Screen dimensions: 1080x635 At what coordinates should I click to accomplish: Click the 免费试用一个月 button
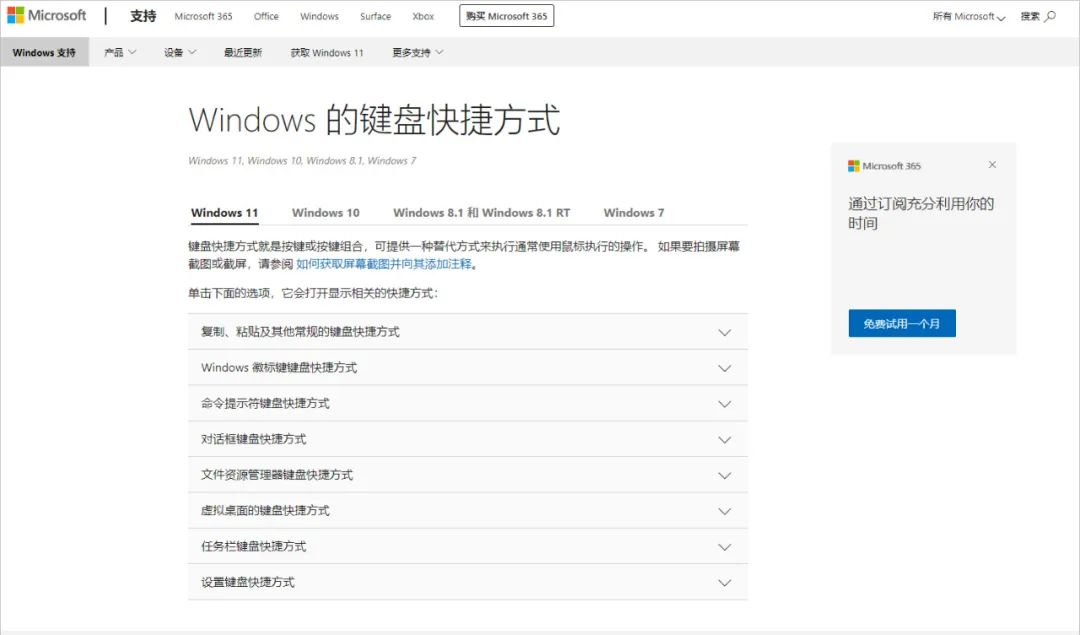902,324
